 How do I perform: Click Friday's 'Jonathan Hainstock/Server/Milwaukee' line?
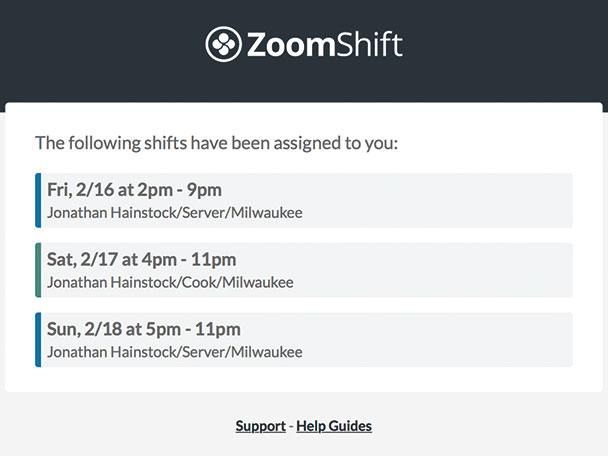pyautogui.click(x=175, y=212)
